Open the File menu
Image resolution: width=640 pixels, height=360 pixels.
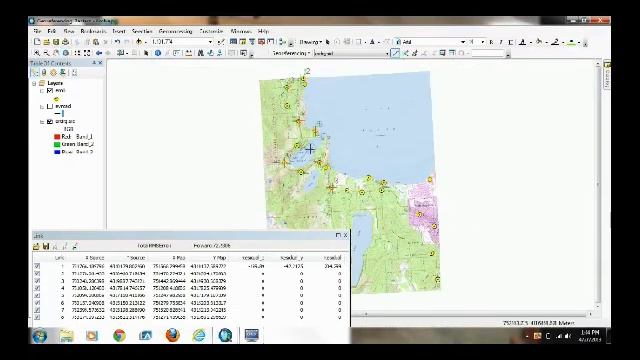point(38,31)
